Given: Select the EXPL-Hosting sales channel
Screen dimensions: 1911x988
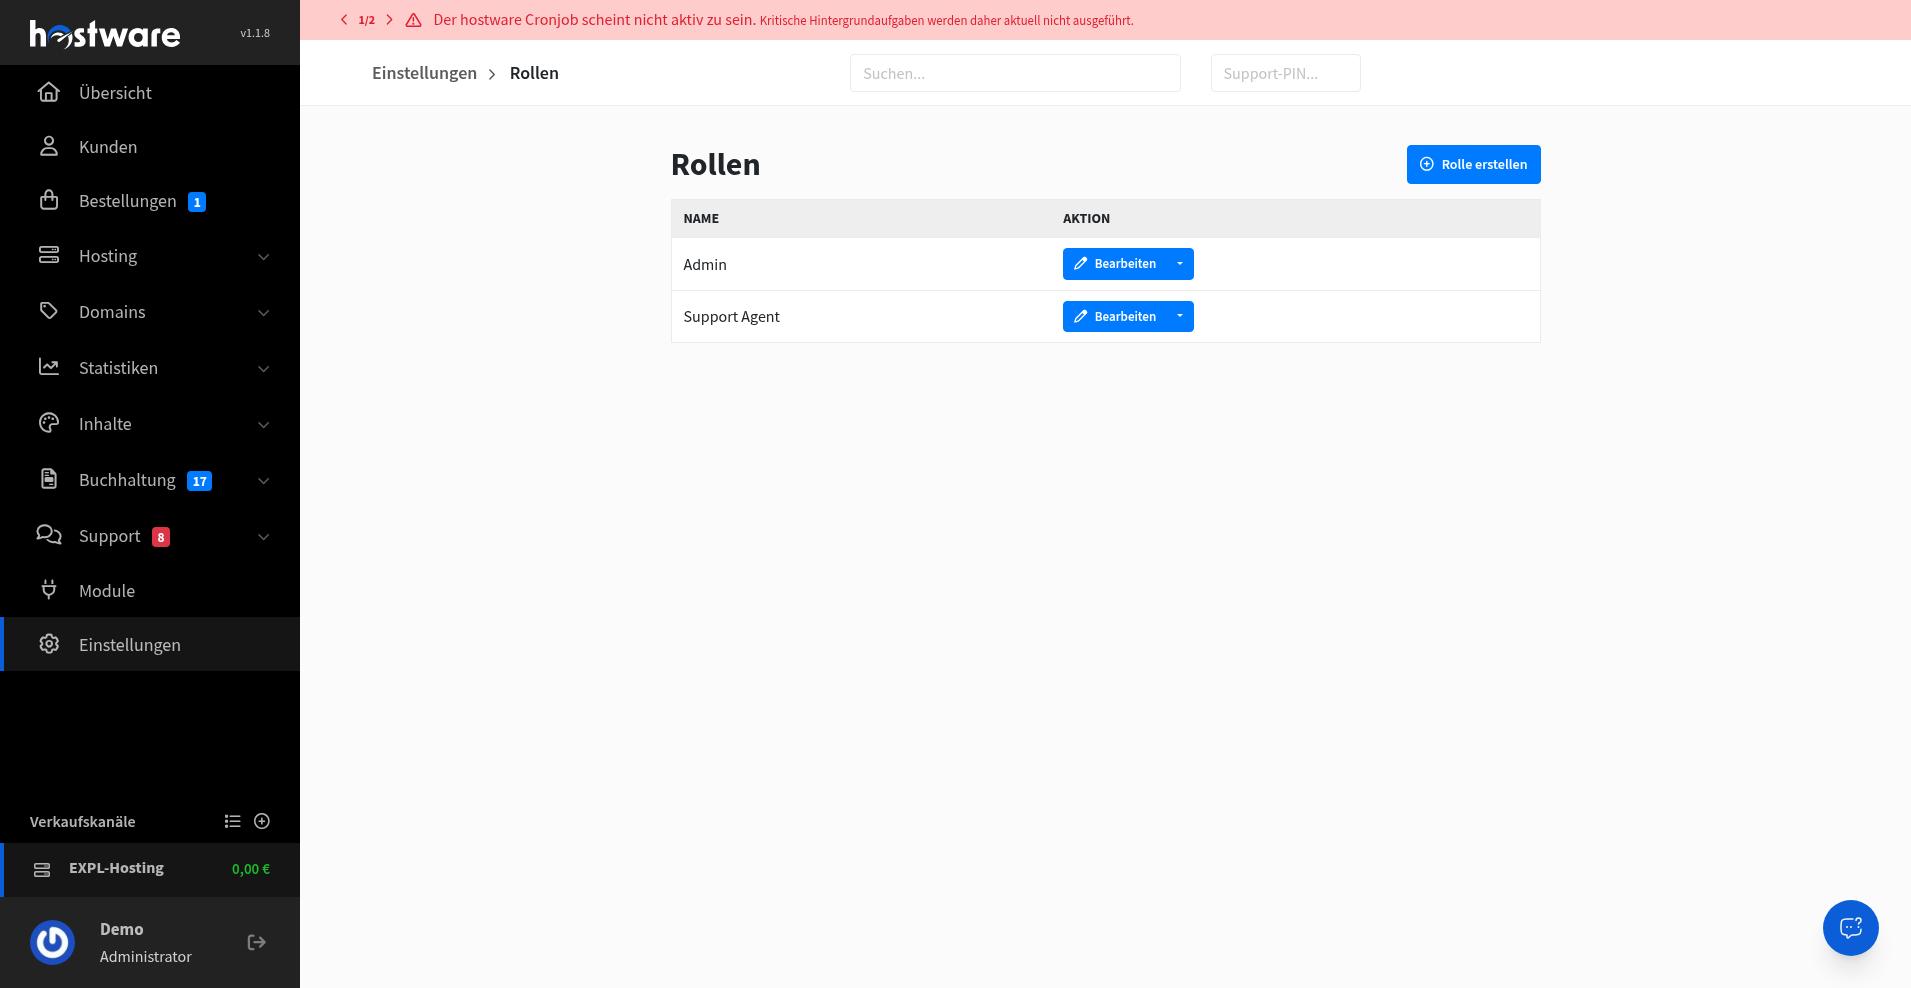Looking at the screenshot, I should pos(150,869).
